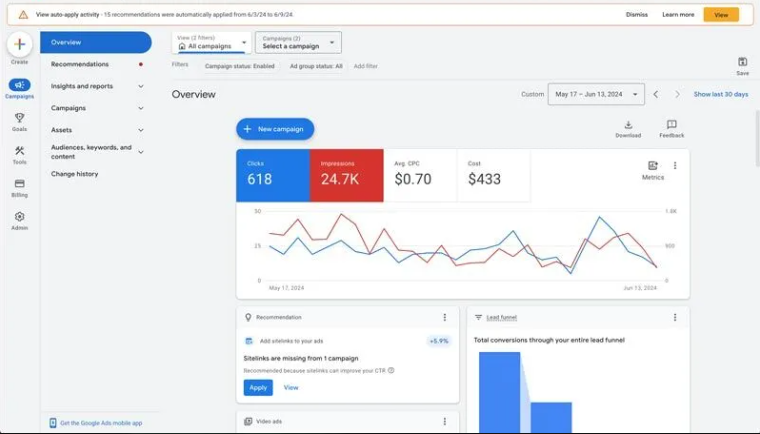
Task: Open the Billing card icon
Action: (19, 184)
